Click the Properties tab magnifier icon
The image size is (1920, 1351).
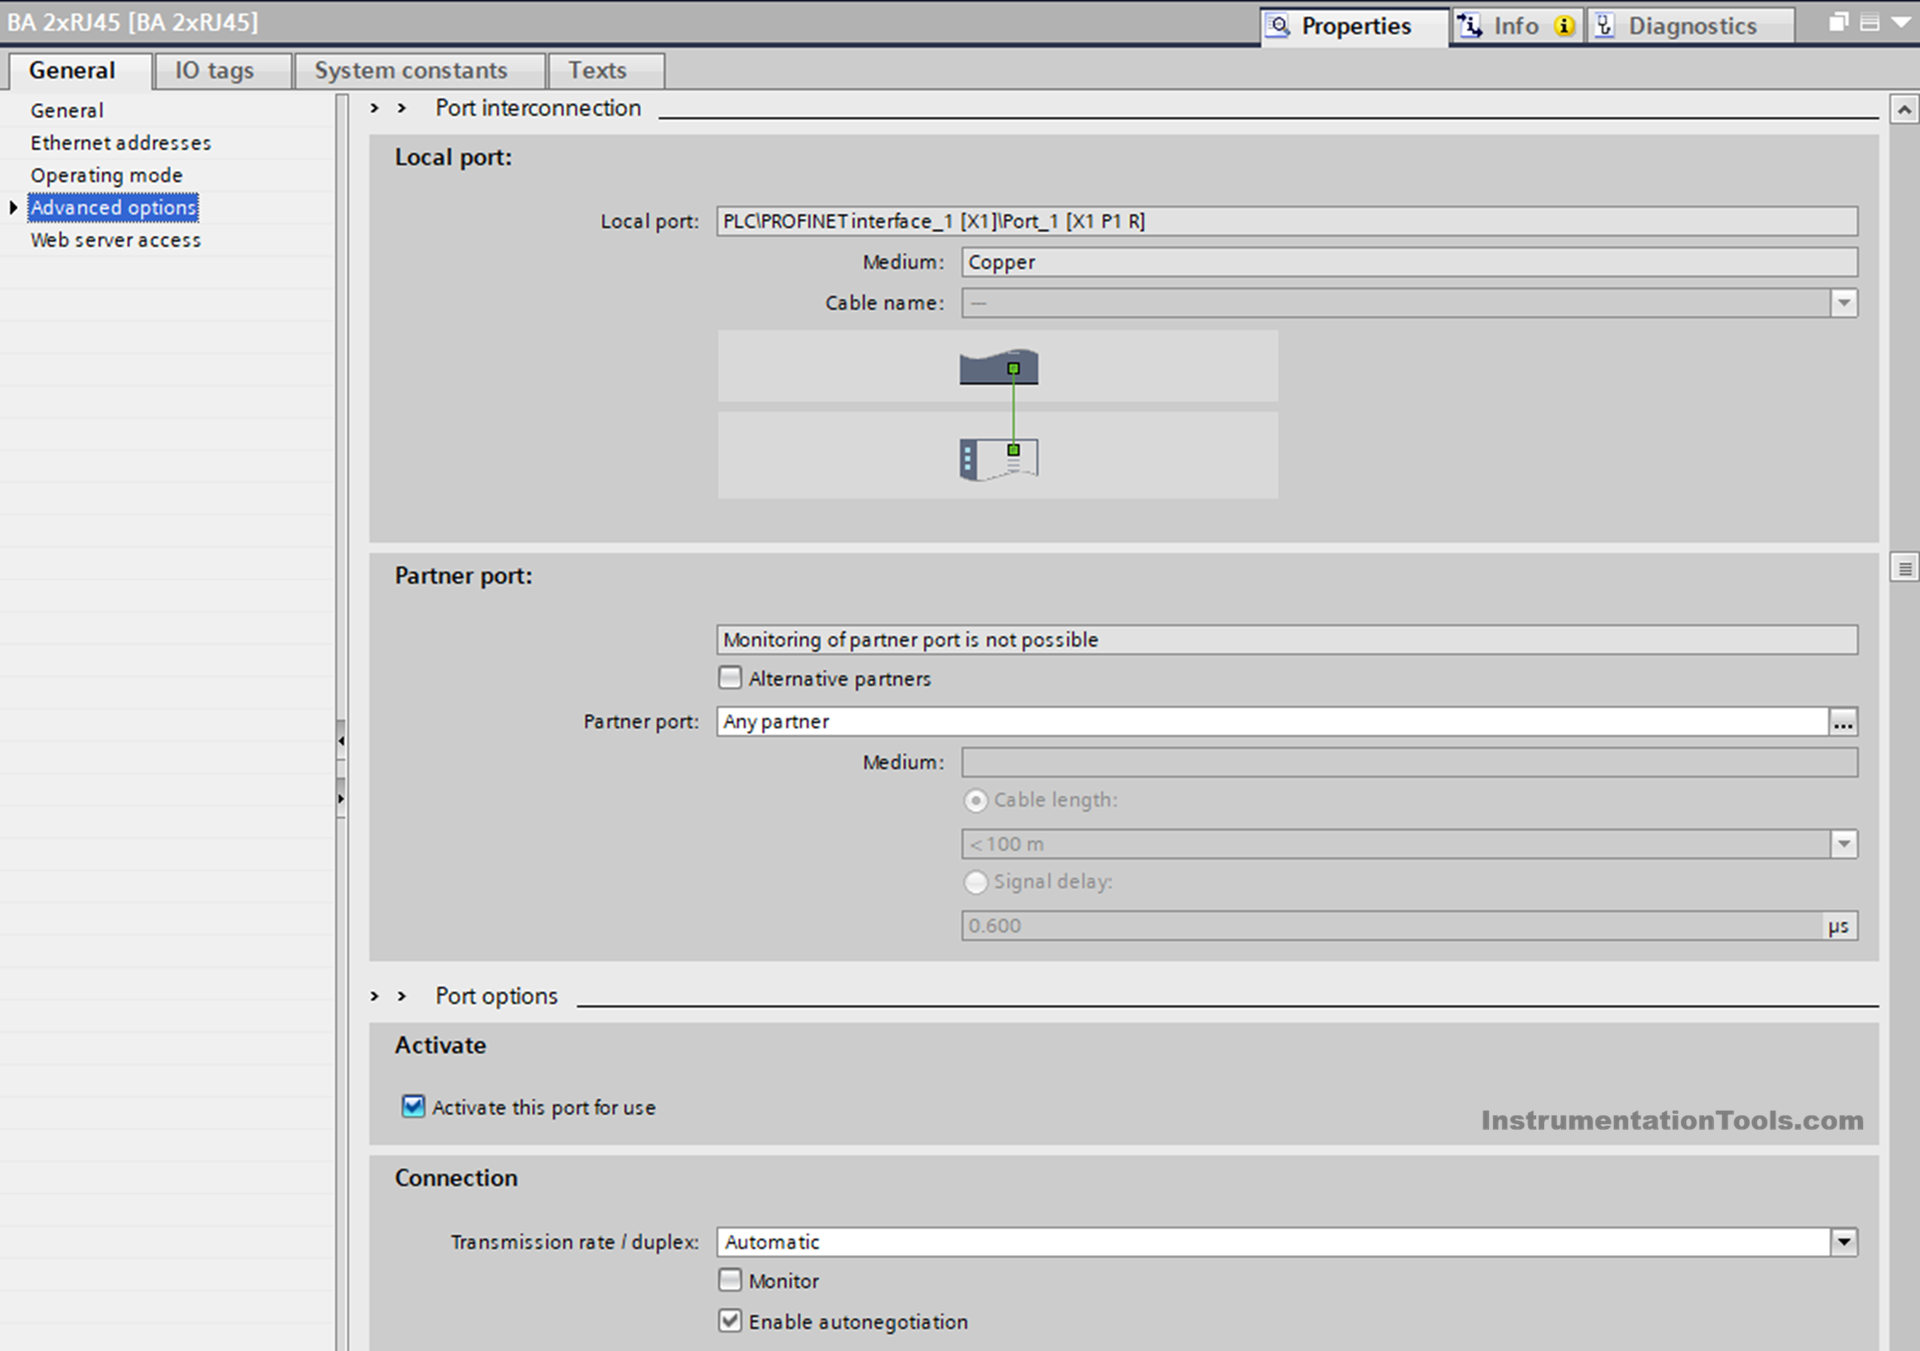1278,25
